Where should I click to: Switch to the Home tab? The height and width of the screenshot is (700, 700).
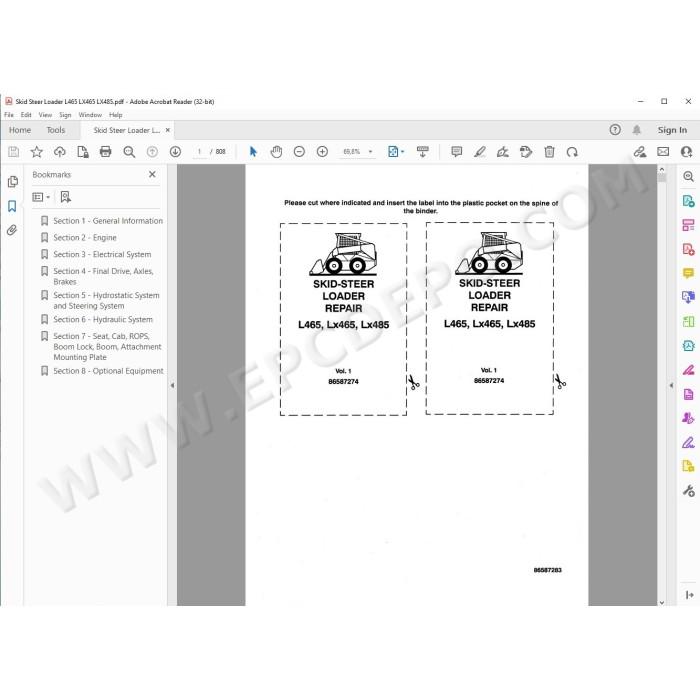20,130
